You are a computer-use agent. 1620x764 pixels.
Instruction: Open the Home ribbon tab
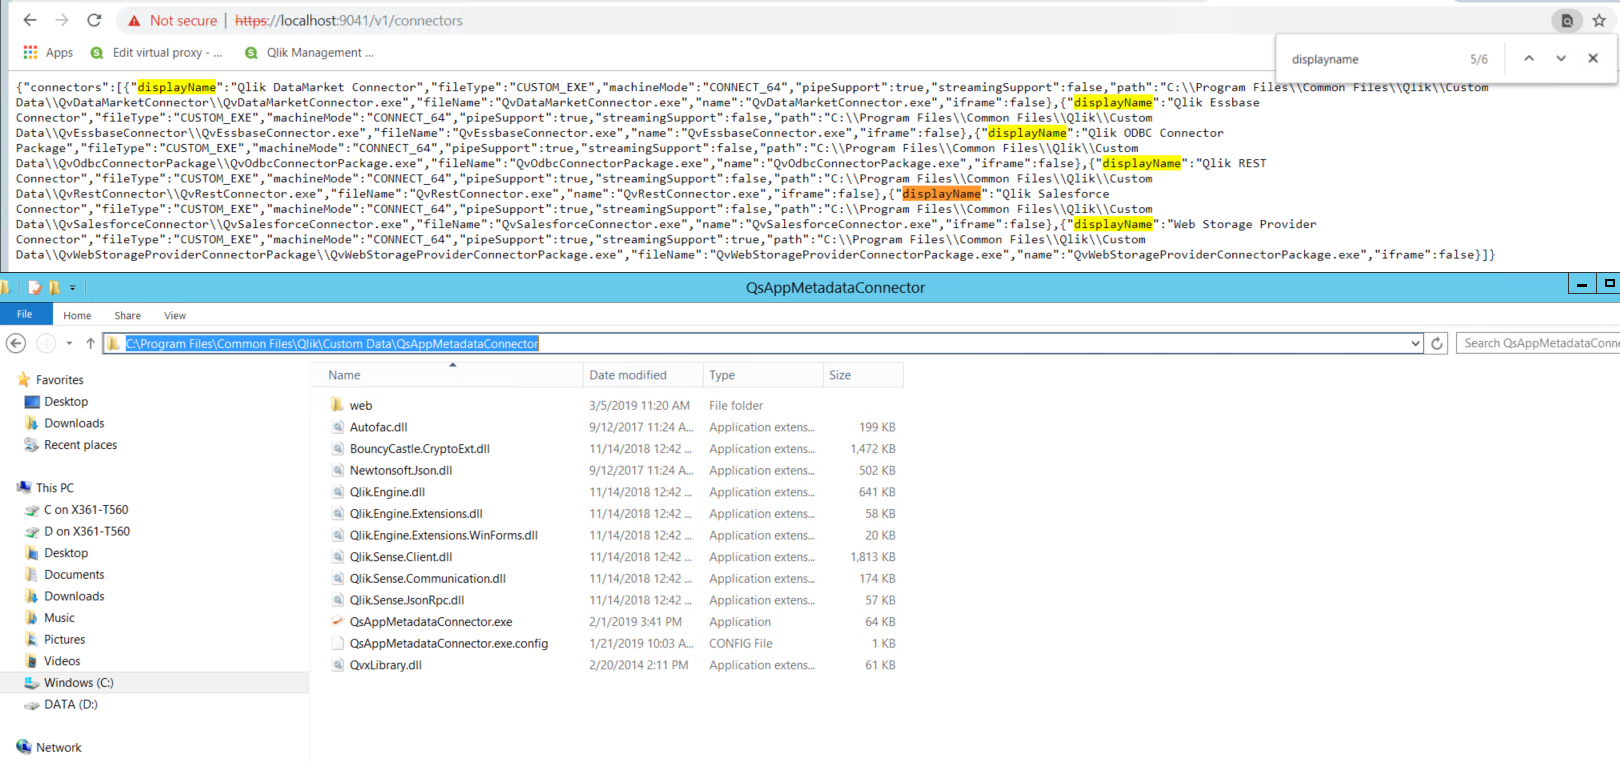[77, 315]
